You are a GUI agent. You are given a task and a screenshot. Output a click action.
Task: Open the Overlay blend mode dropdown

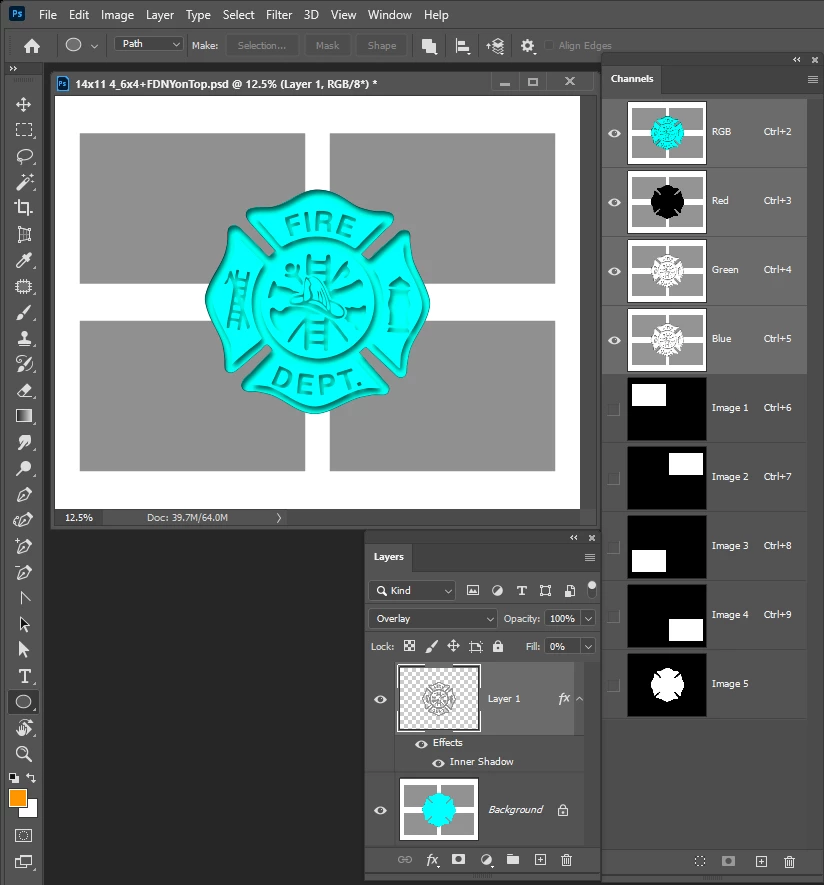pos(433,619)
